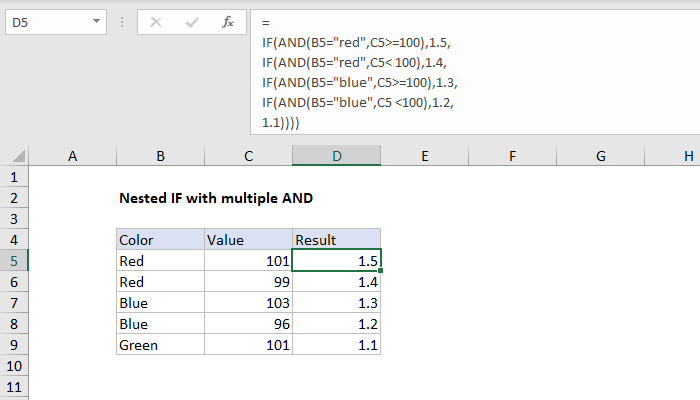Image resolution: width=700 pixels, height=400 pixels.
Task: Click the Select All corner triangle
Action: coord(18,157)
